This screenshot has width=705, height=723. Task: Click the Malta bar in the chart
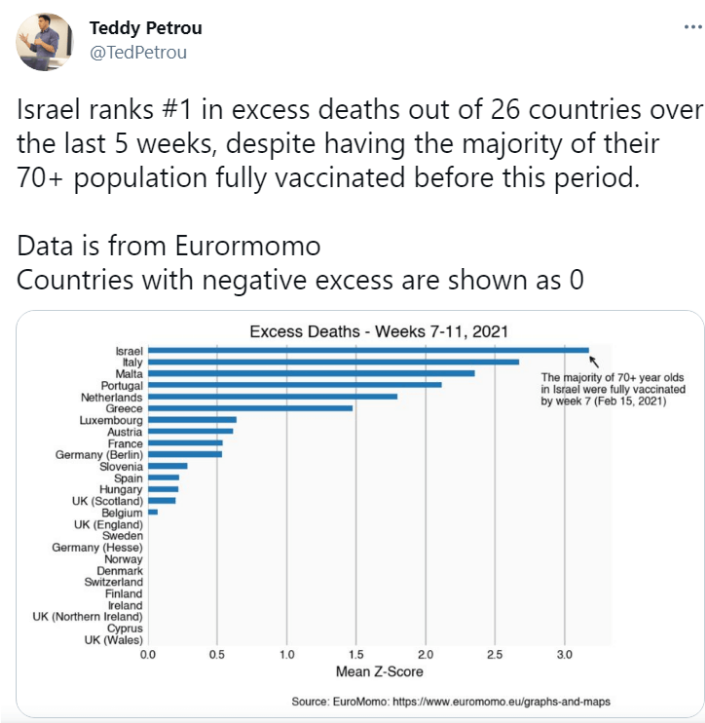click(311, 373)
